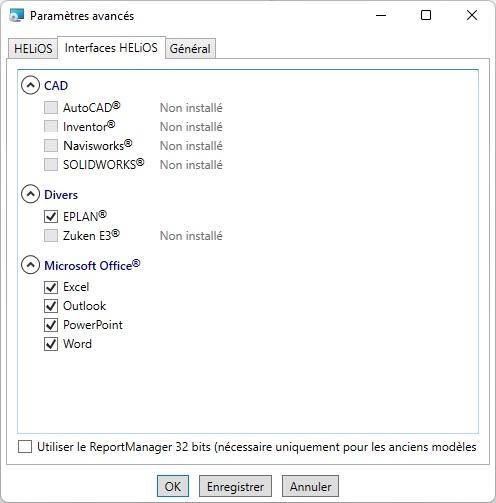Uncheck the Excel interface checkbox
496x503 pixels.
click(51, 287)
